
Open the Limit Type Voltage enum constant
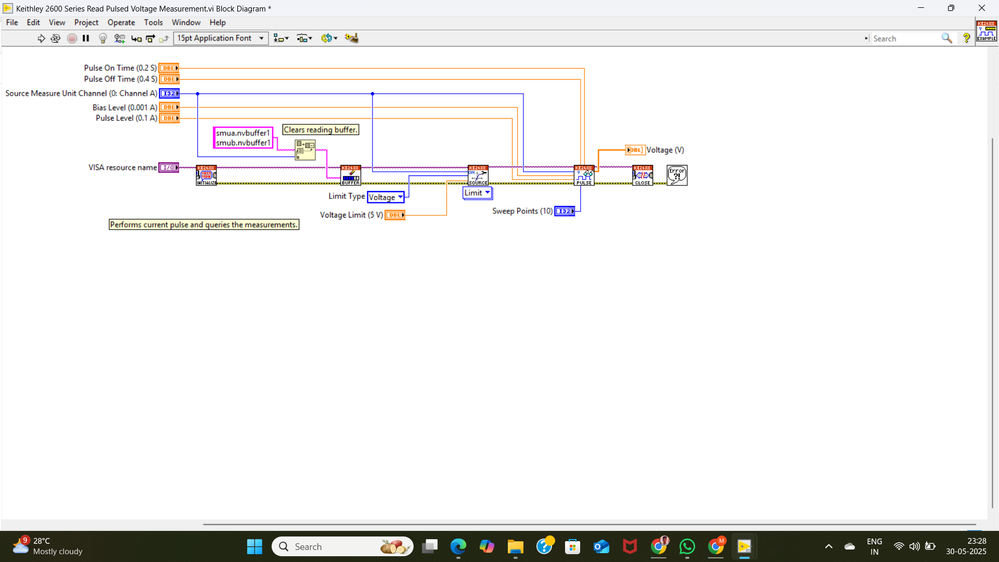385,198
